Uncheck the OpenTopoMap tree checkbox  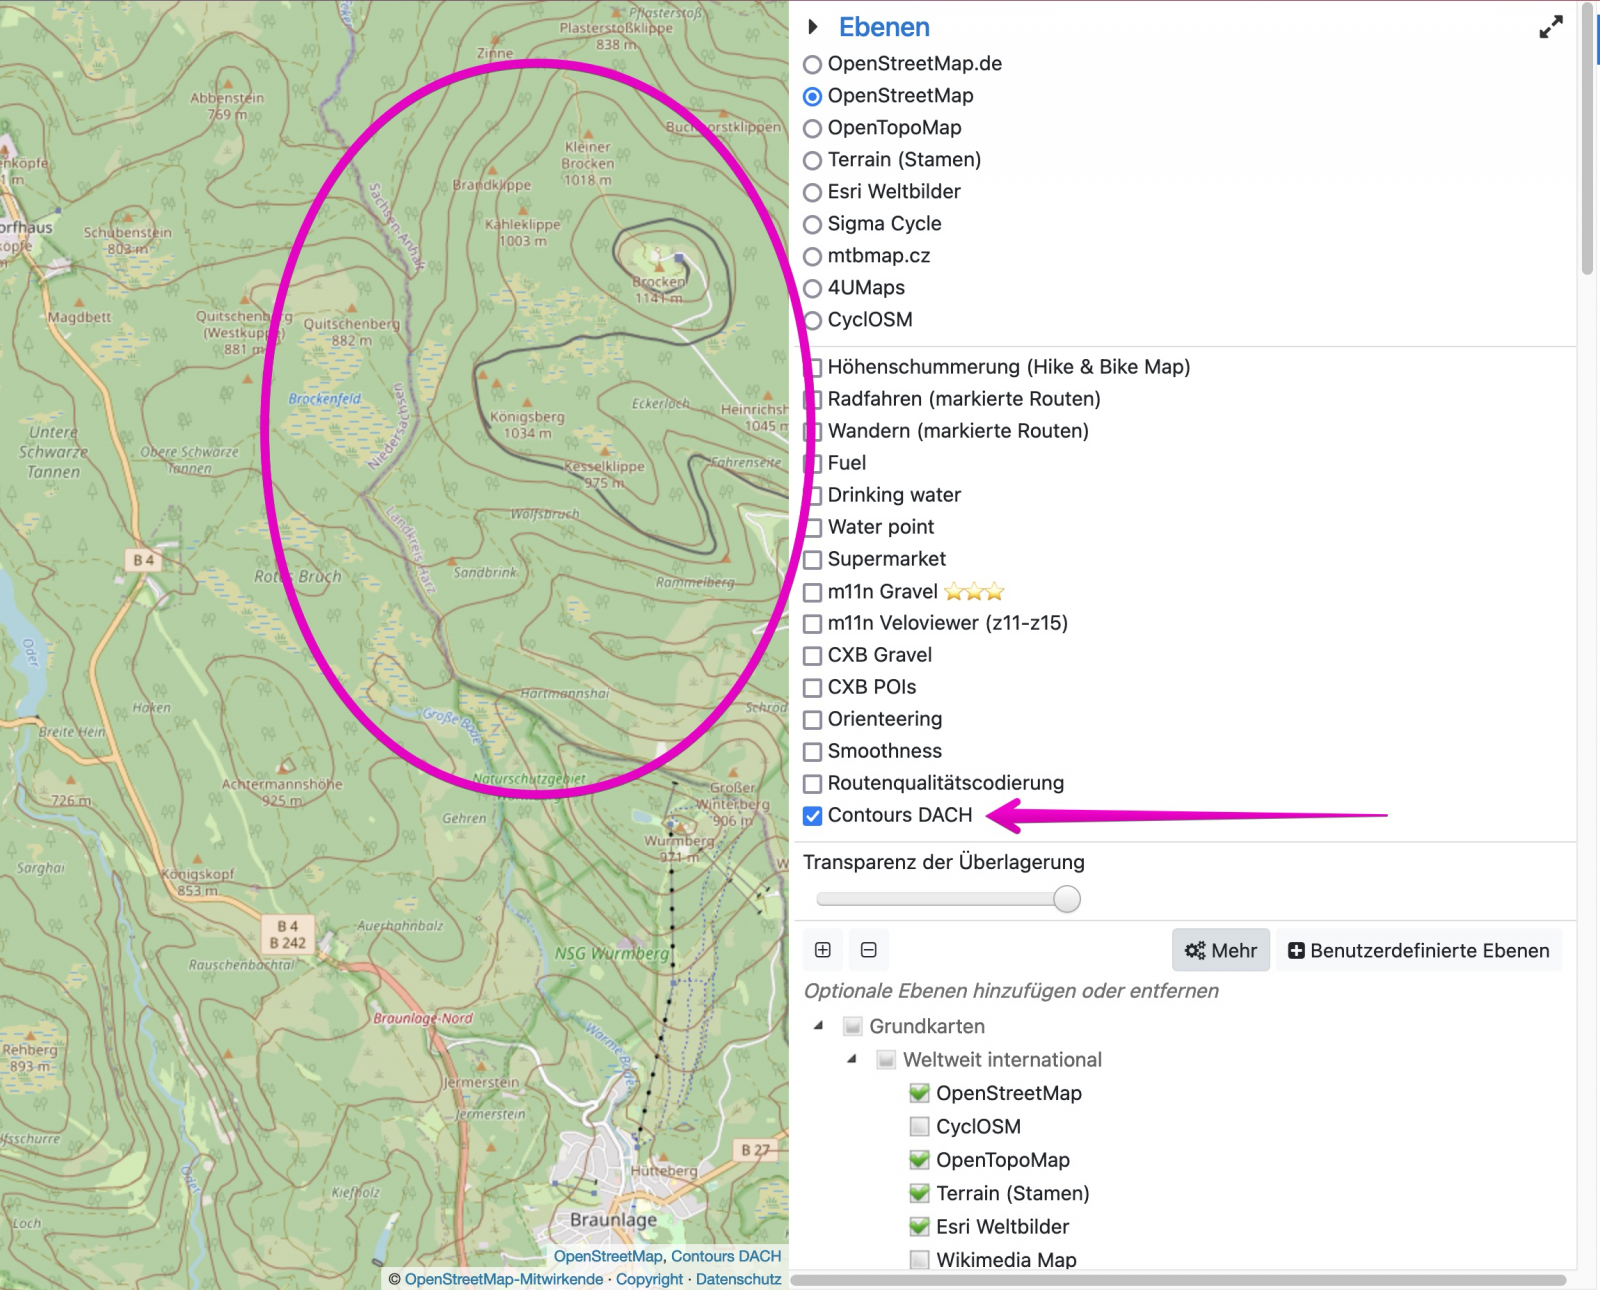point(919,1160)
